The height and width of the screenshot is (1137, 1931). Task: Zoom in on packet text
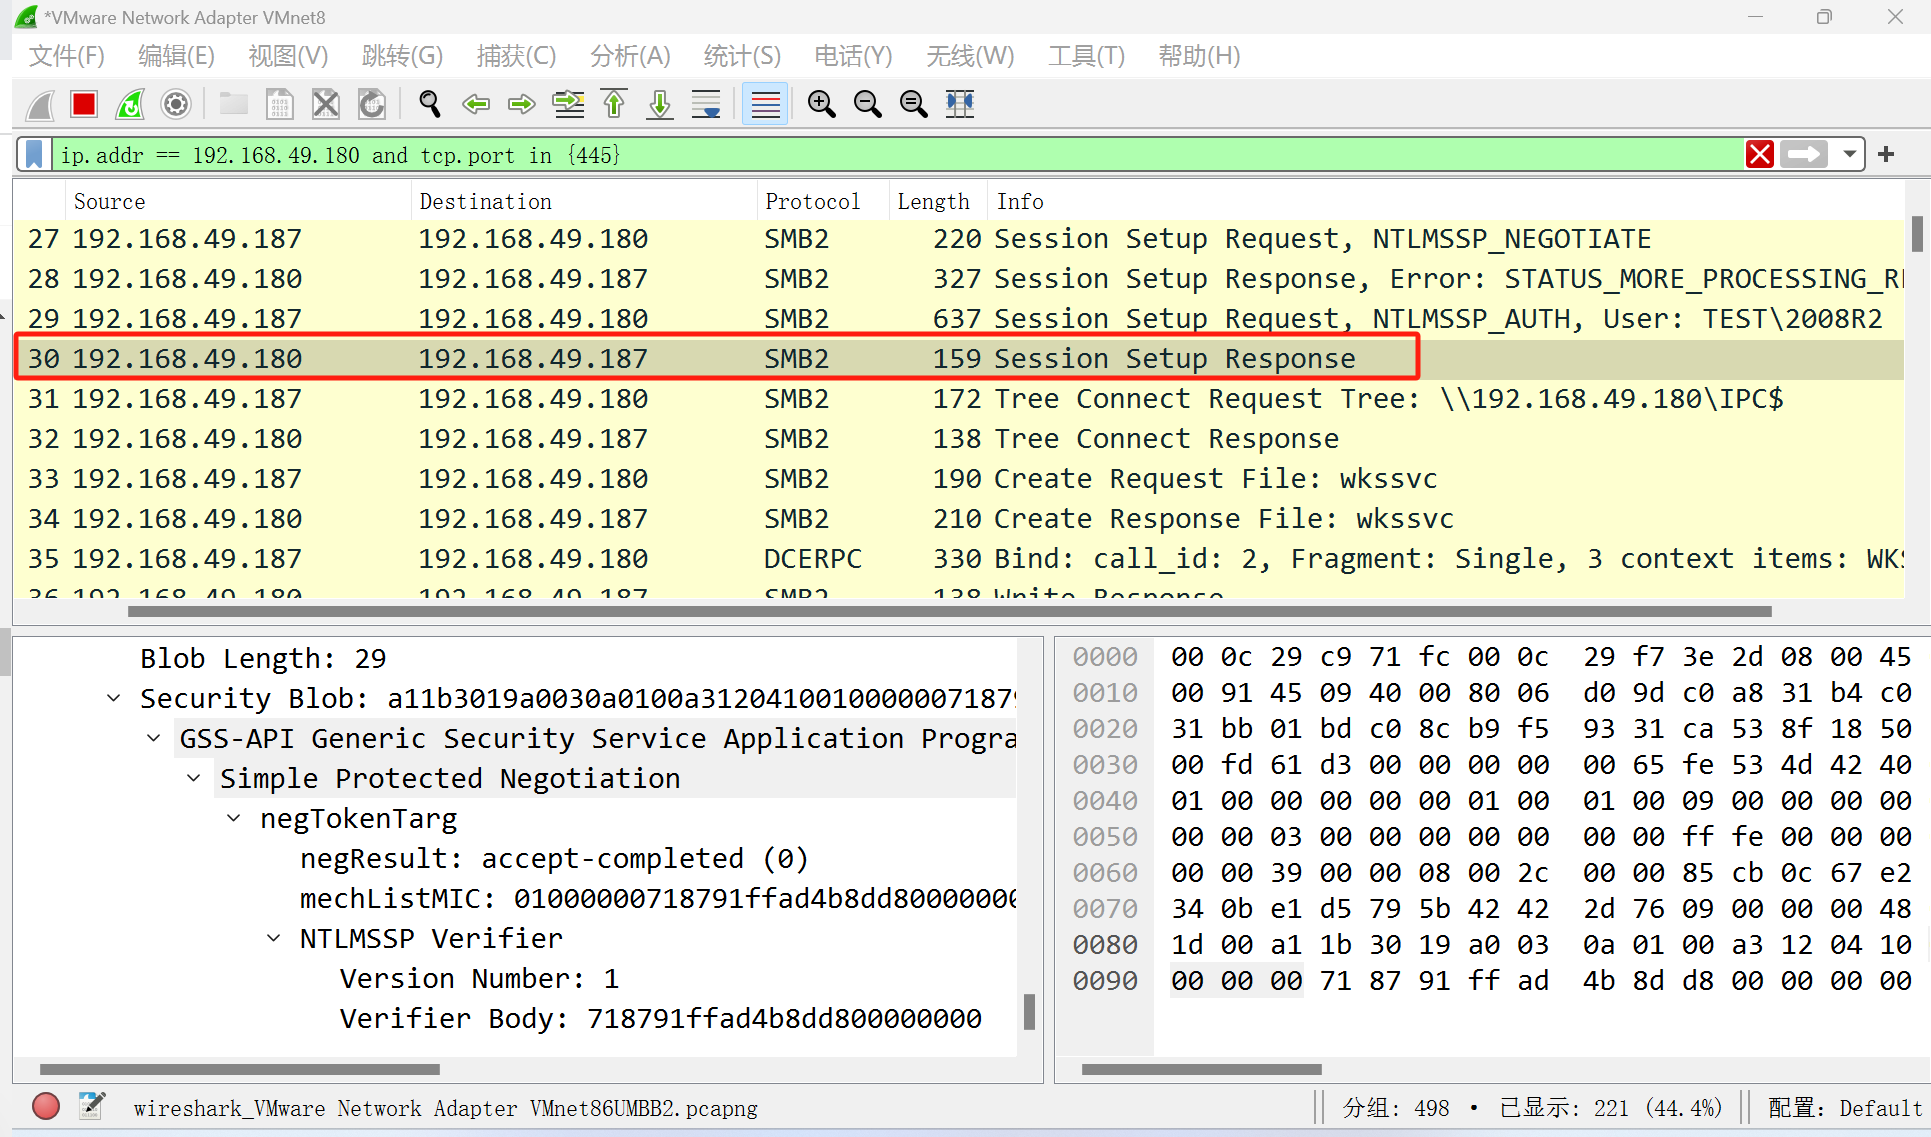click(822, 104)
